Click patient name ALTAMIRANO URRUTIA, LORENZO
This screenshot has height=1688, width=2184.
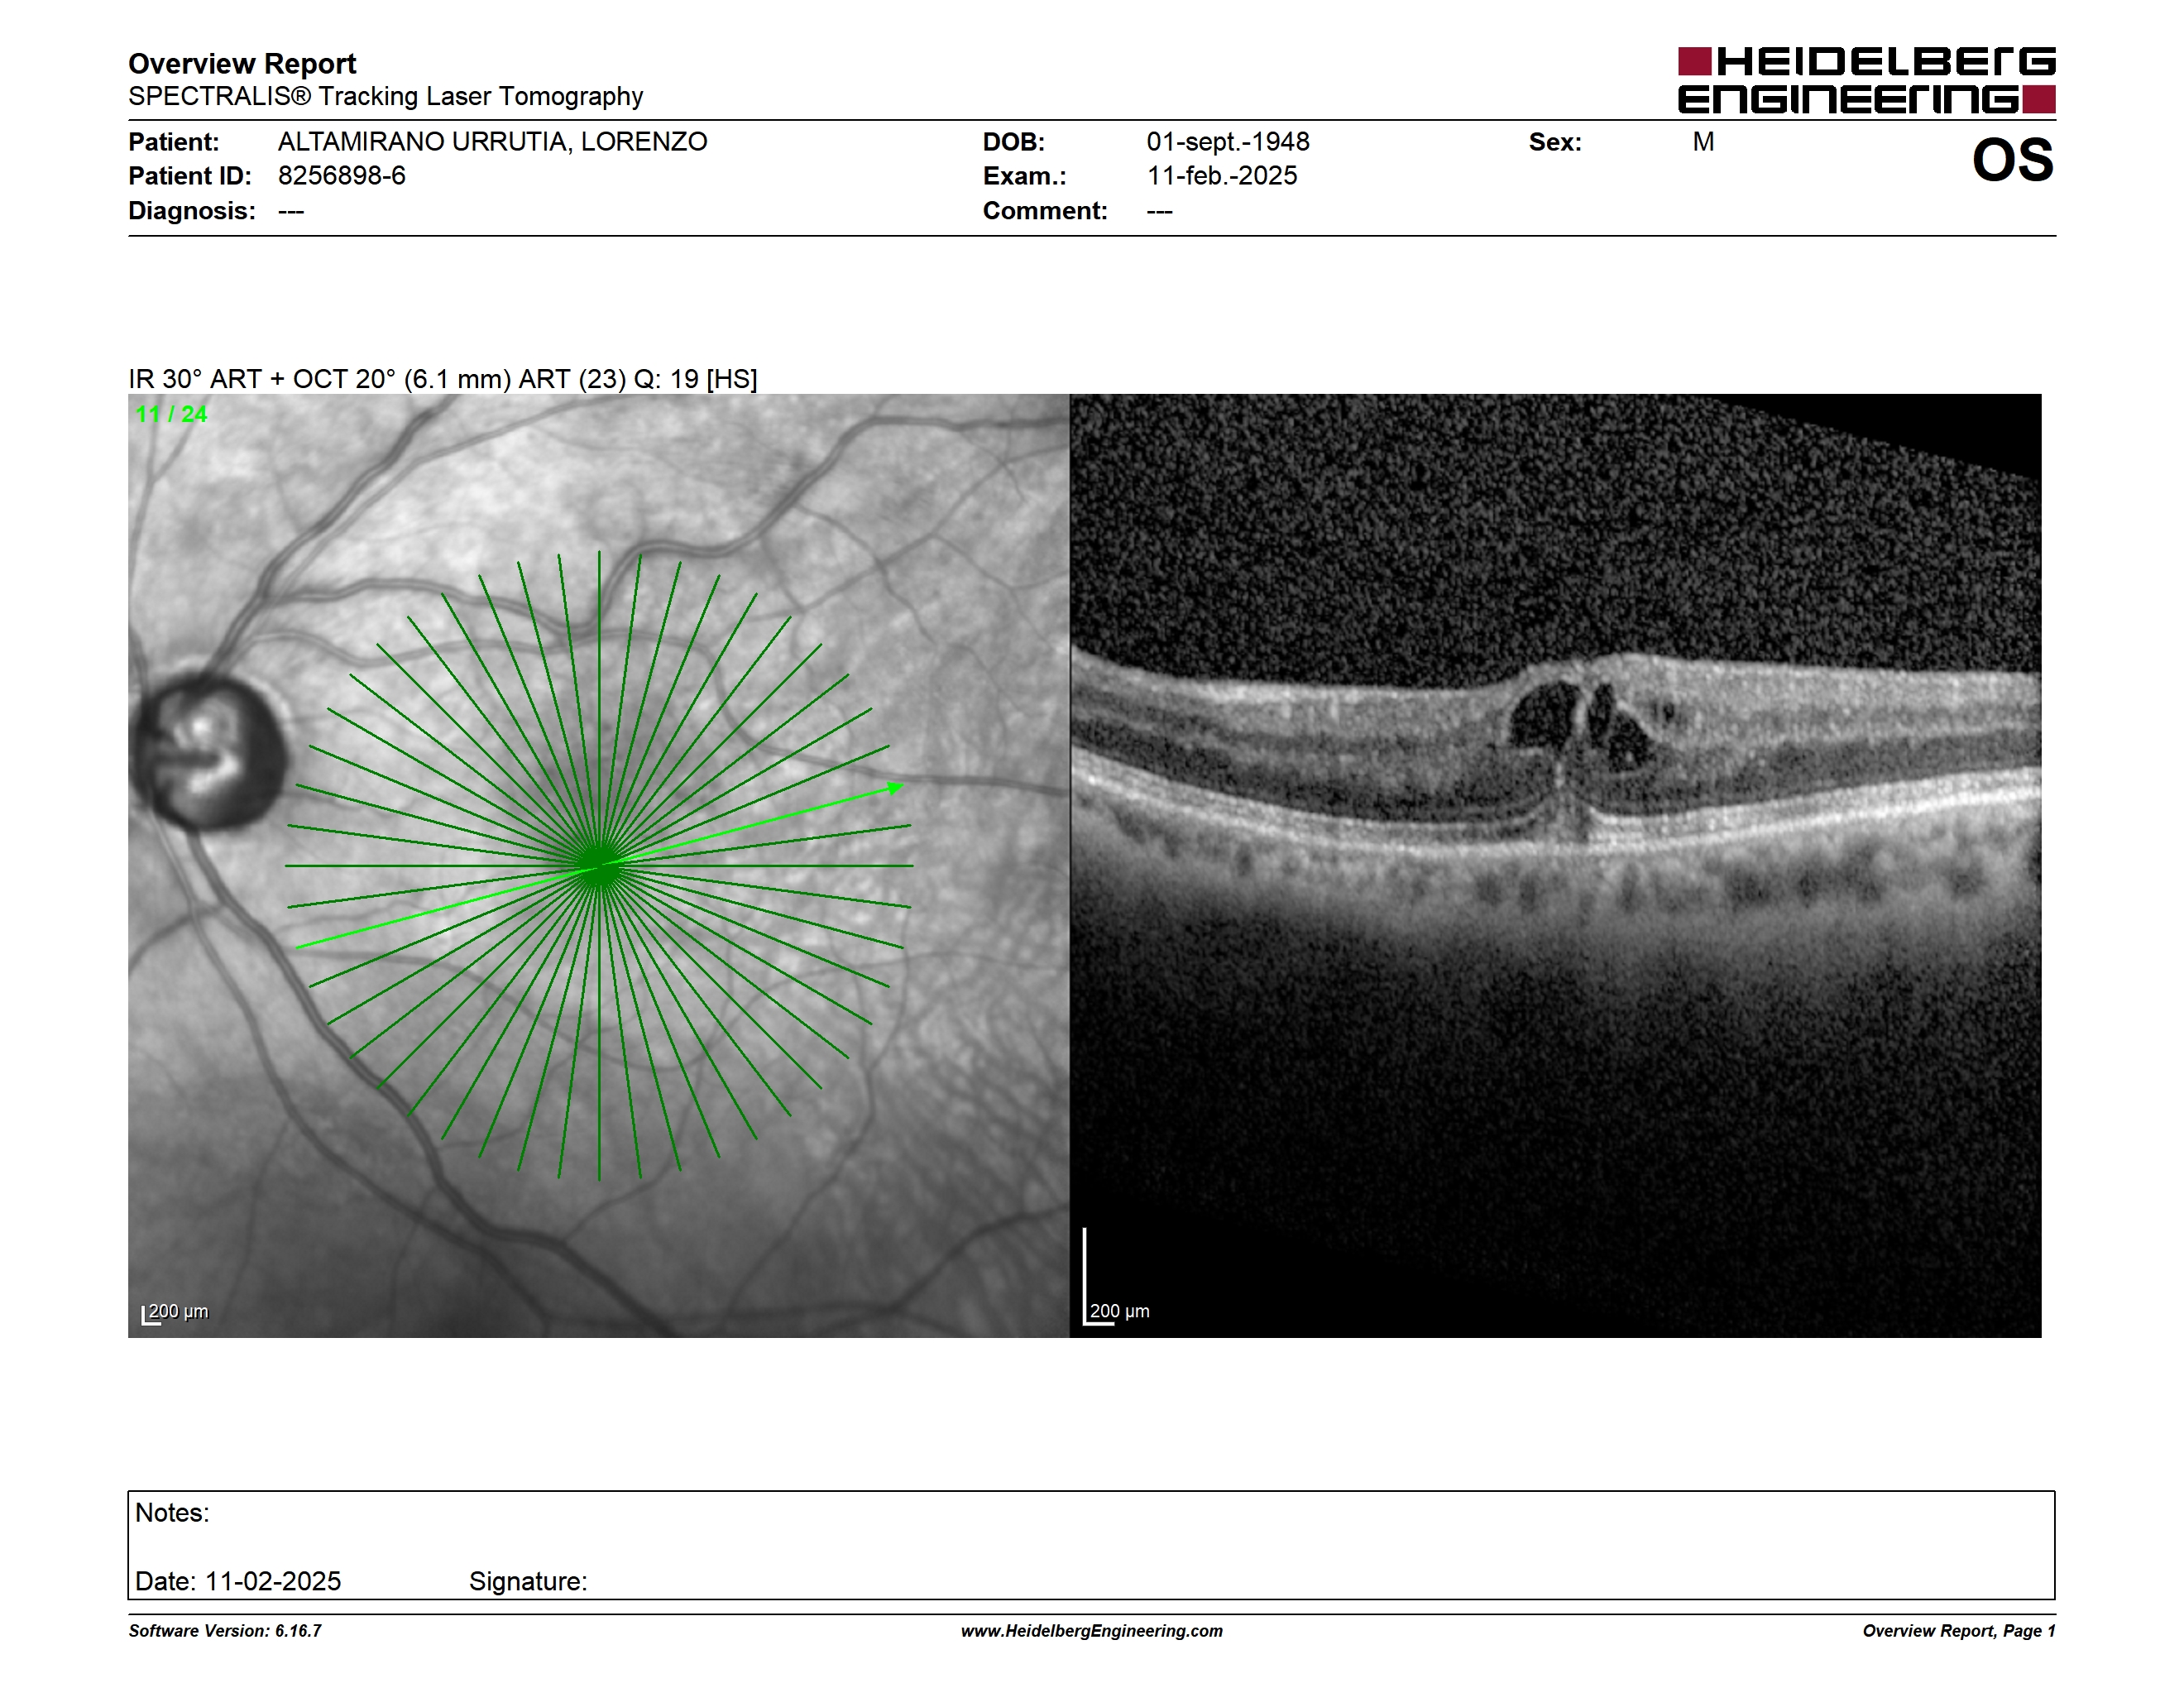click(492, 142)
